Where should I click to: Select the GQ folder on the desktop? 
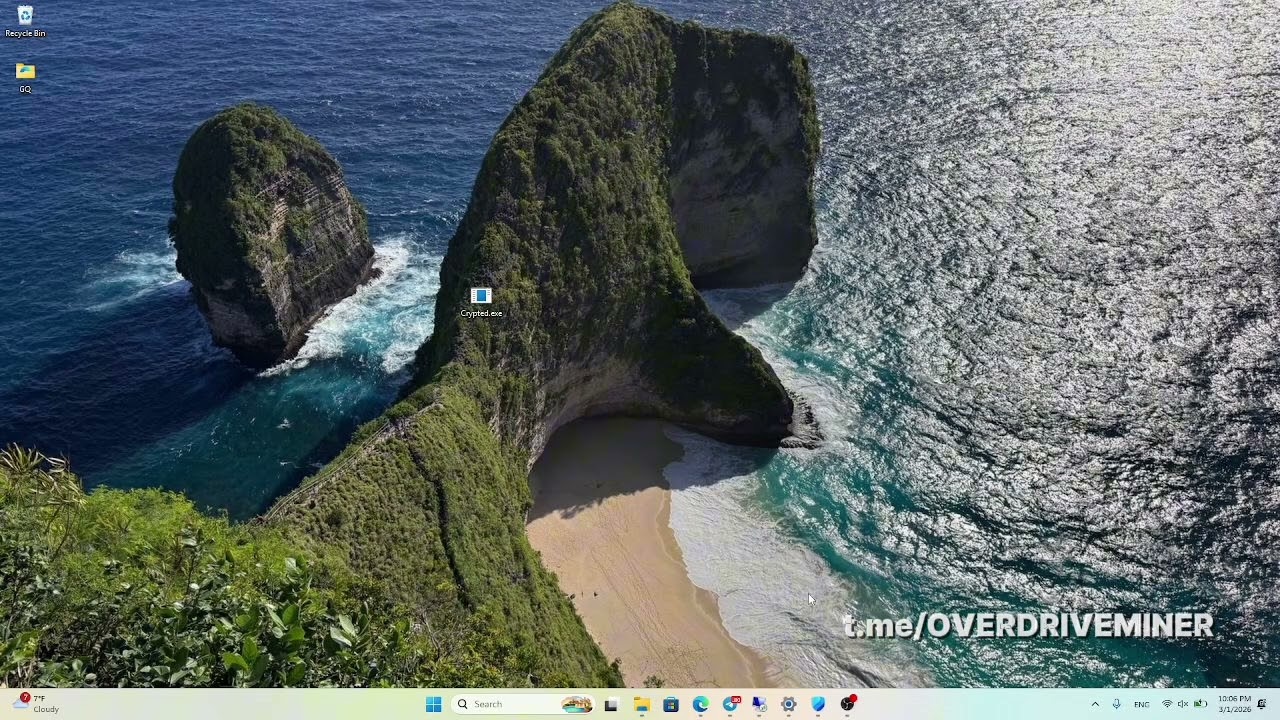pyautogui.click(x=25, y=72)
